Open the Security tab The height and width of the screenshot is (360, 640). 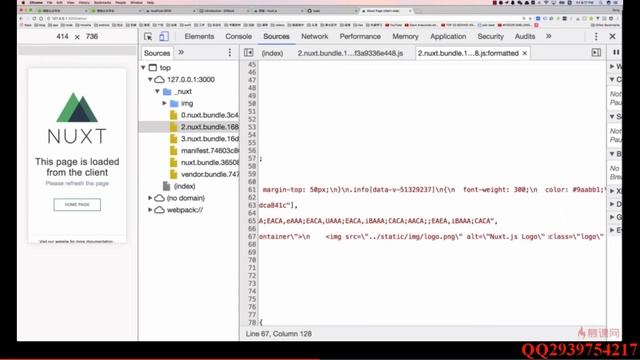[x=490, y=36]
